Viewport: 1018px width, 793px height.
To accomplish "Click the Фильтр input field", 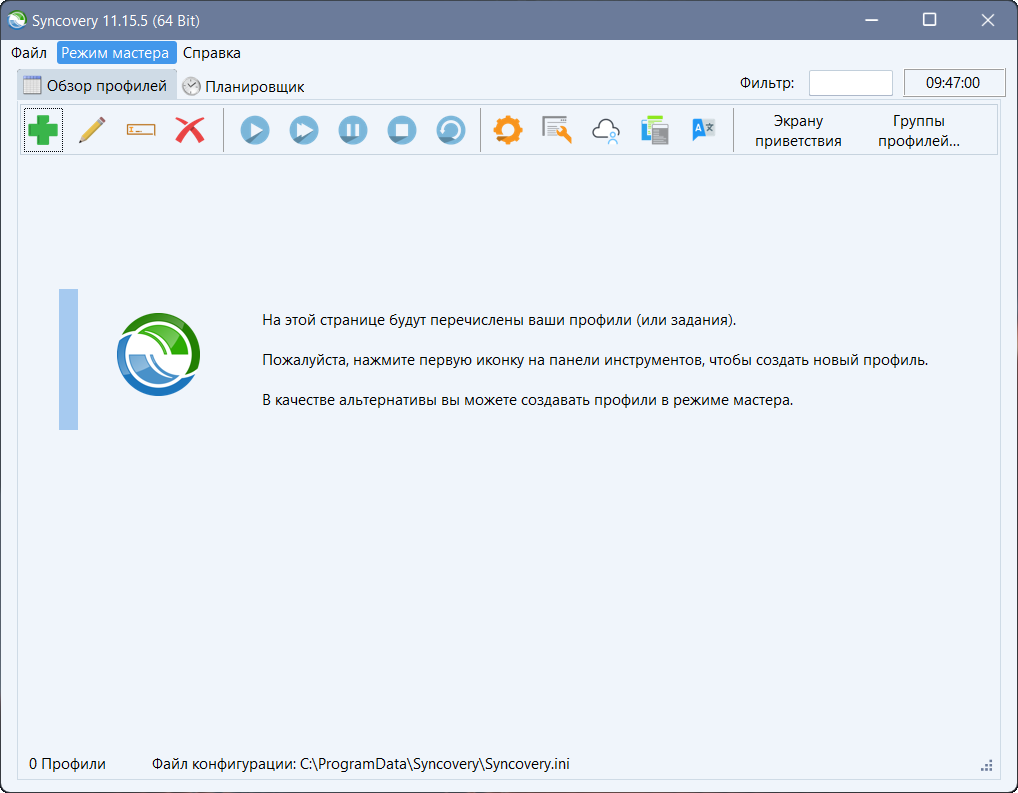I will coord(850,83).
